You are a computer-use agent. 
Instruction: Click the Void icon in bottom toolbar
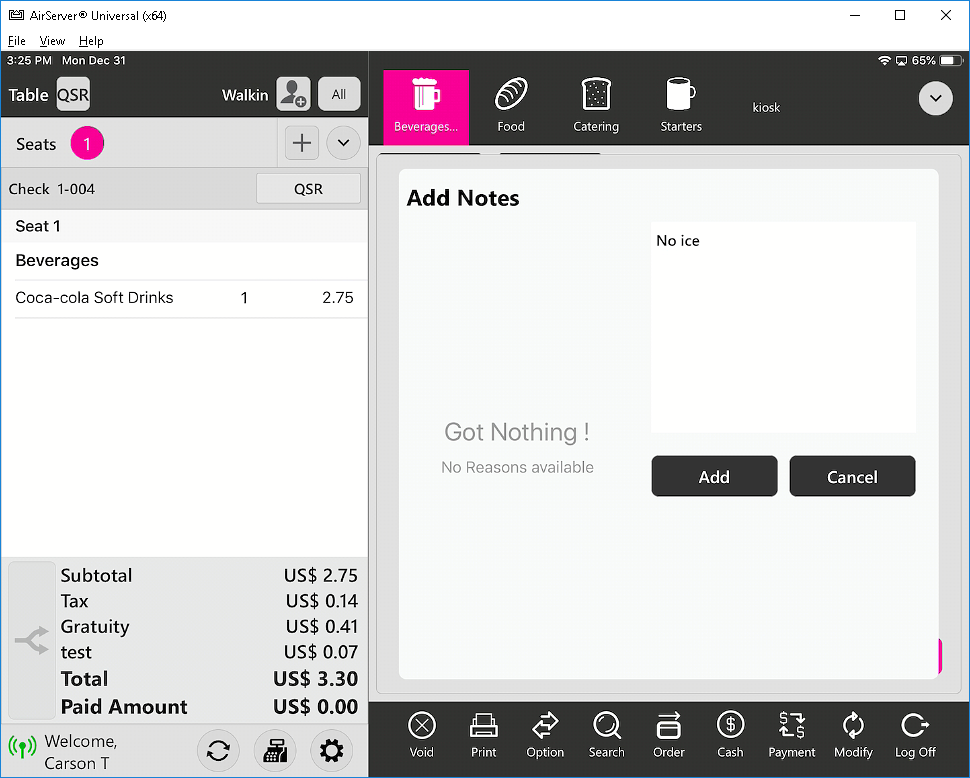(422, 734)
